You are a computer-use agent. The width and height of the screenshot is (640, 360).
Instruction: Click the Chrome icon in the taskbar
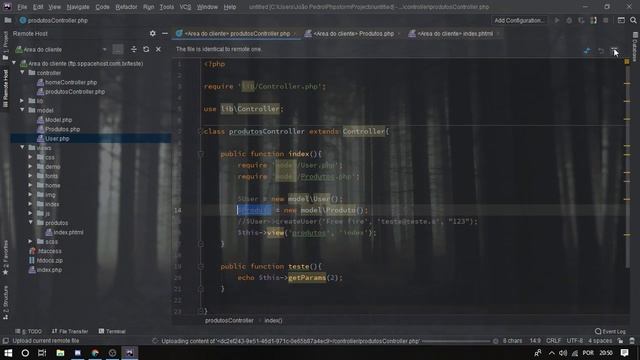point(95,353)
